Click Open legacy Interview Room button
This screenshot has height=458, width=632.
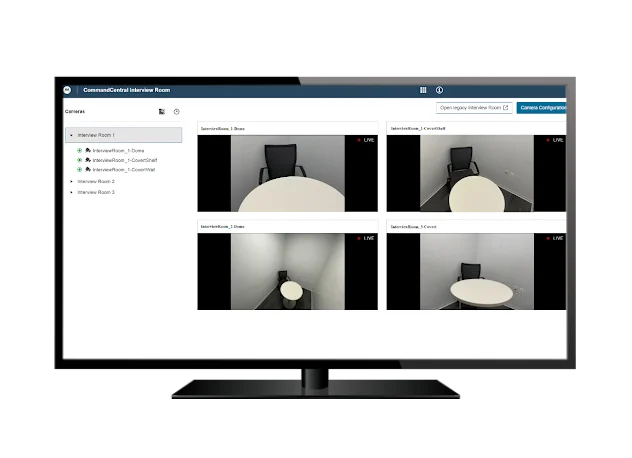pyautogui.click(x=474, y=107)
